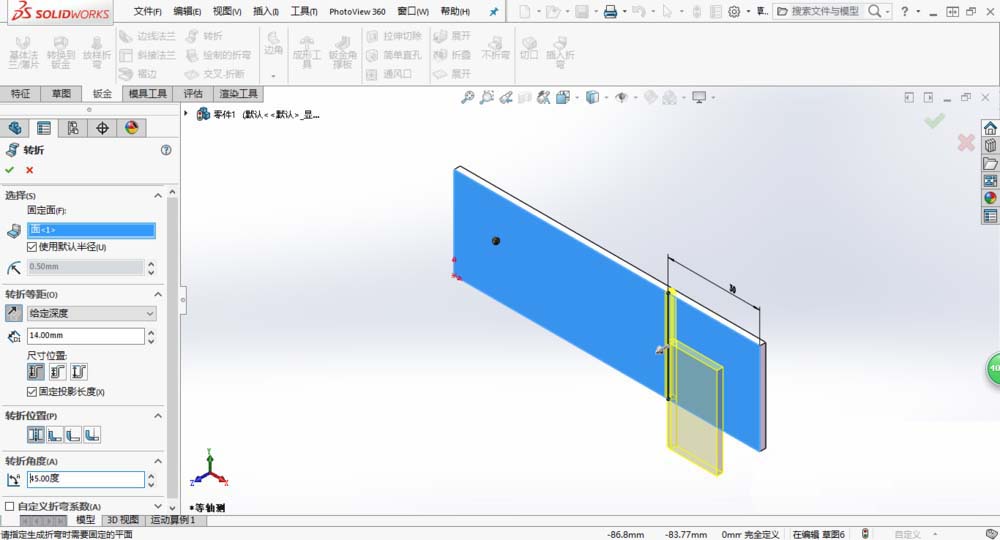The width and height of the screenshot is (1000, 540).
Task: Open the hide/show items eye icon
Action: click(x=621, y=98)
